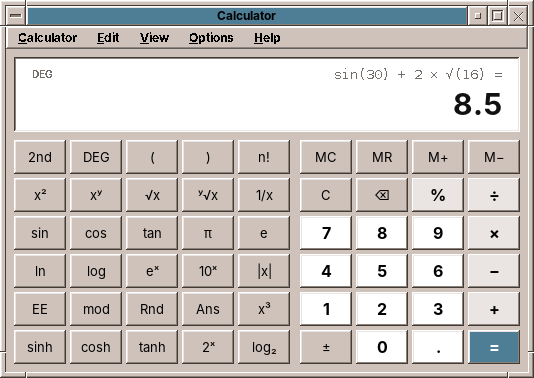Viewport: 534px width, 378px height.
Task: Click the number 7 key
Action: click(x=326, y=233)
